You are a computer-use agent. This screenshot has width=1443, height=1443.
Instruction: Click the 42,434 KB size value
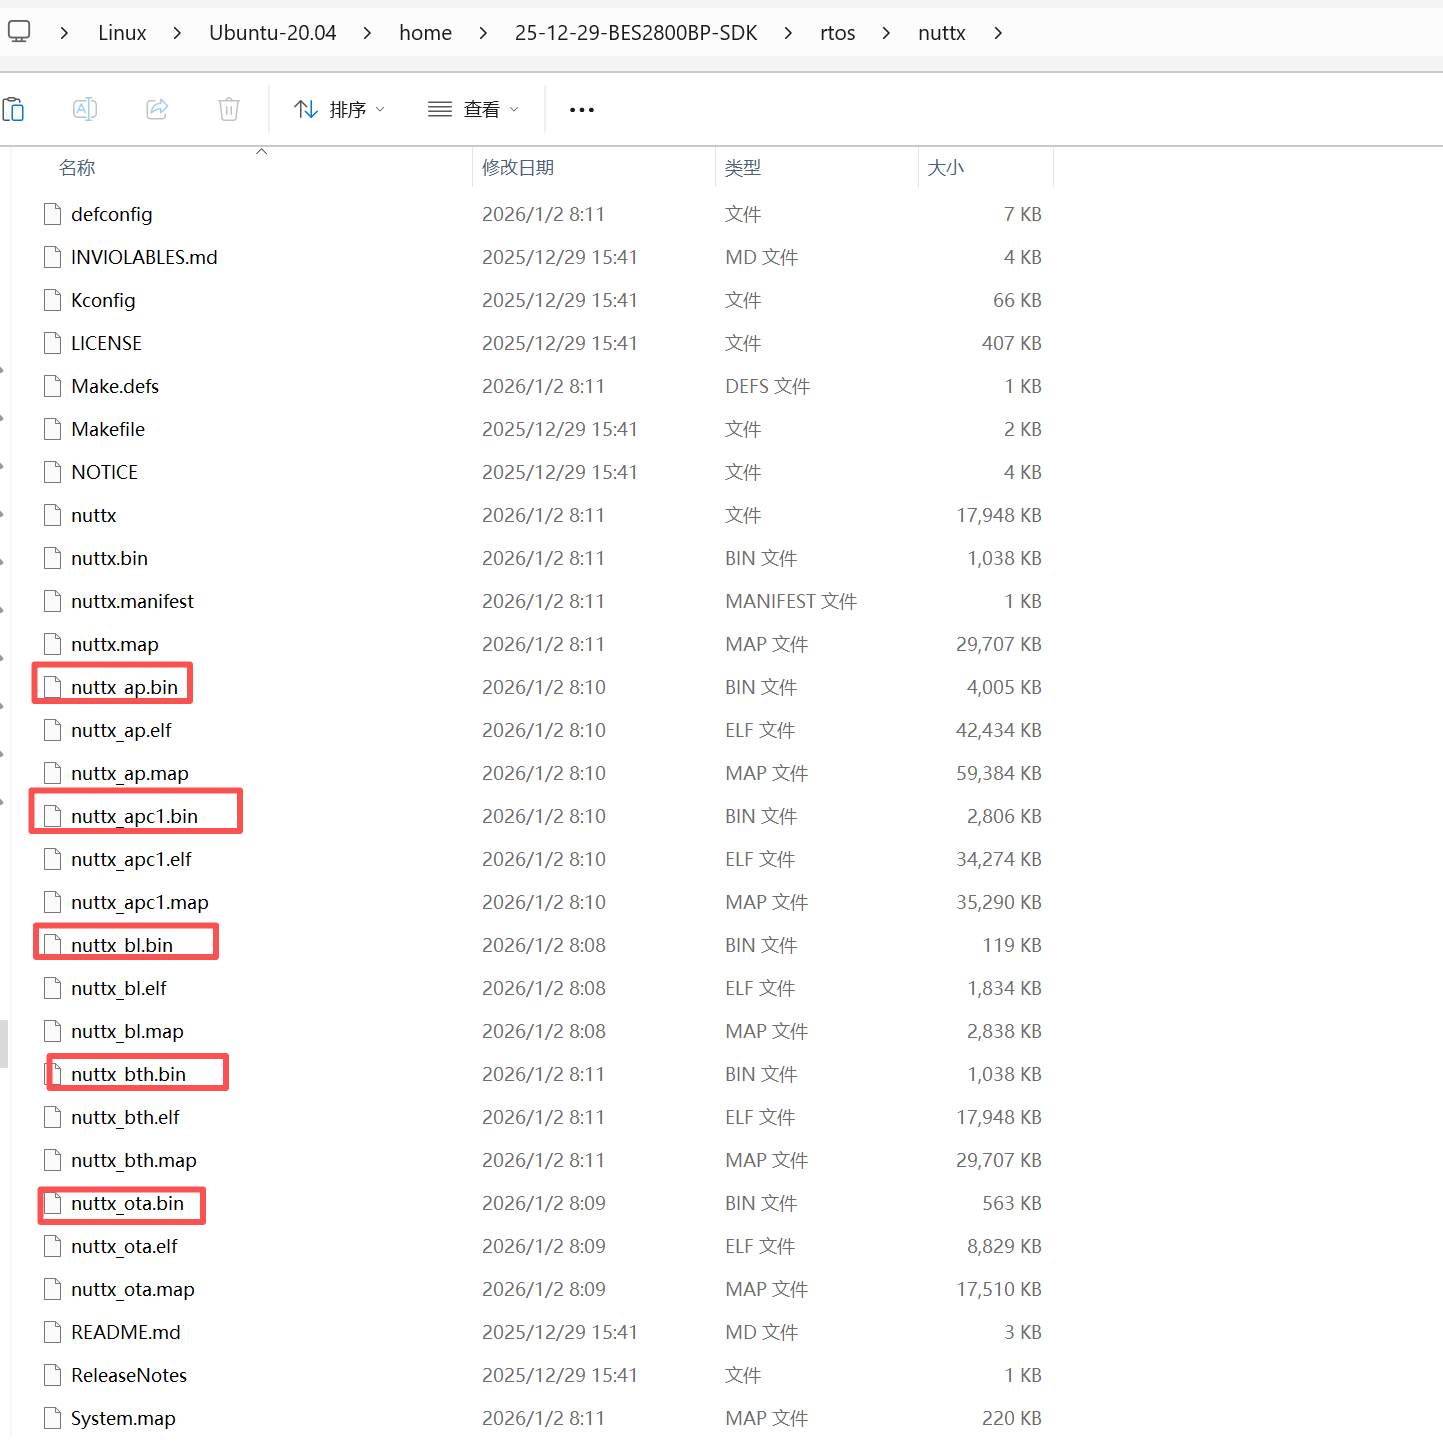(998, 730)
